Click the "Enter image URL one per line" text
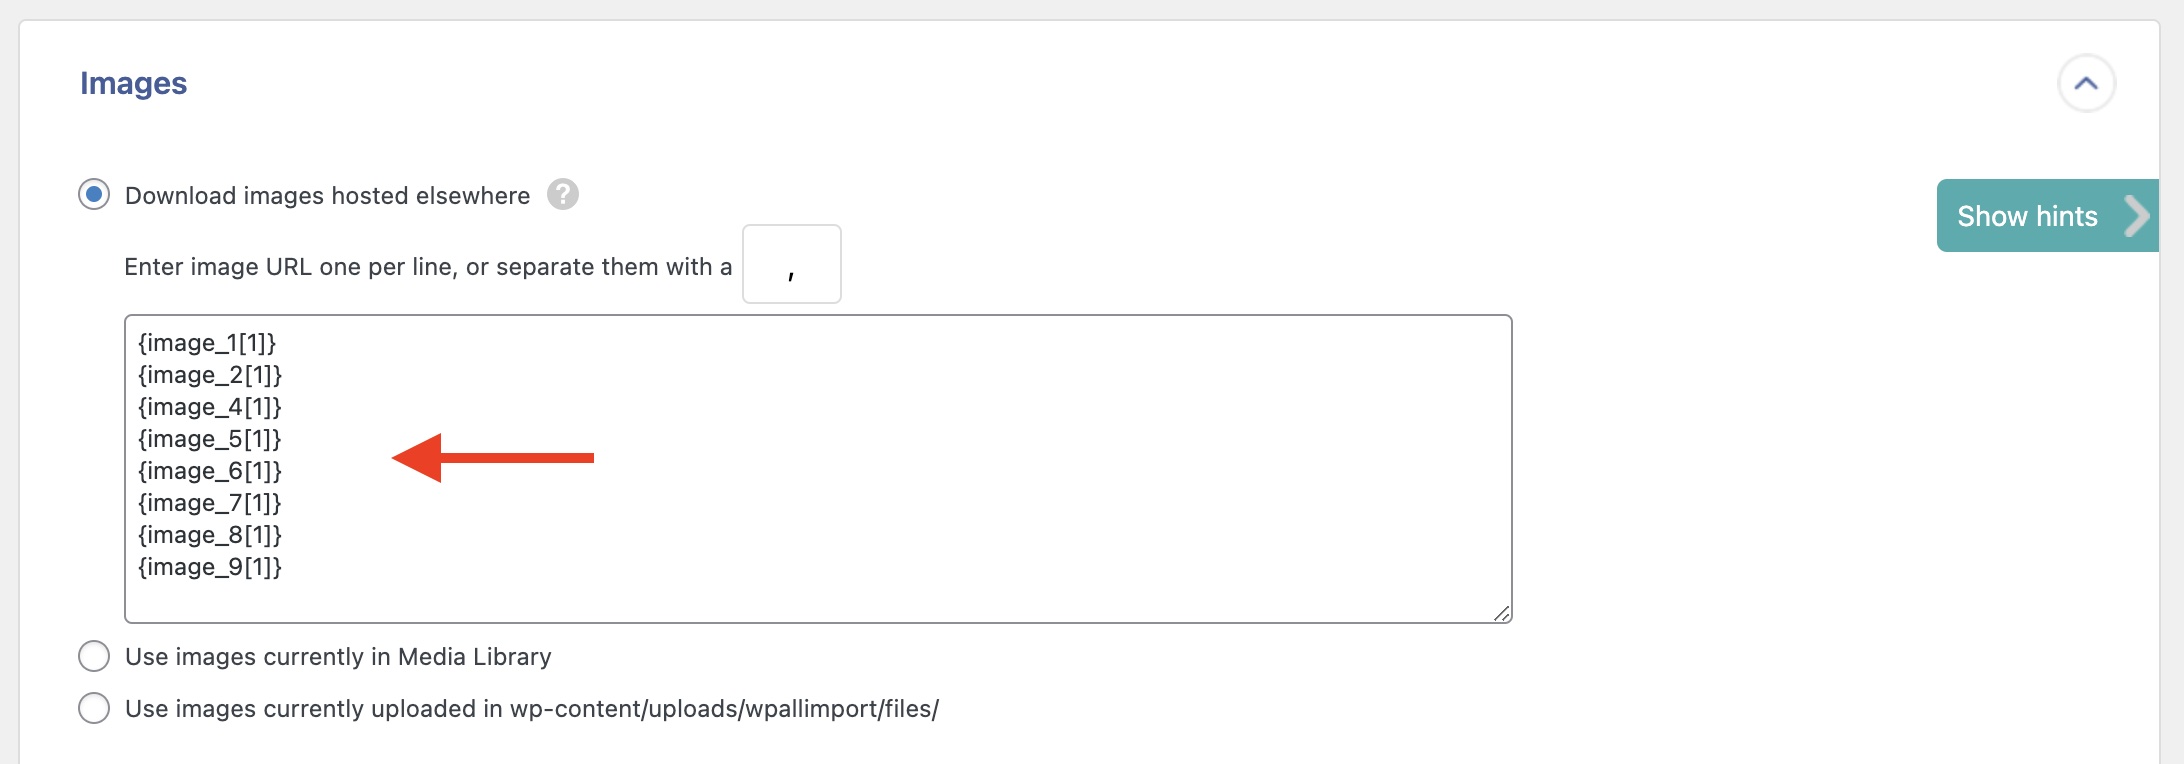 click(x=428, y=267)
